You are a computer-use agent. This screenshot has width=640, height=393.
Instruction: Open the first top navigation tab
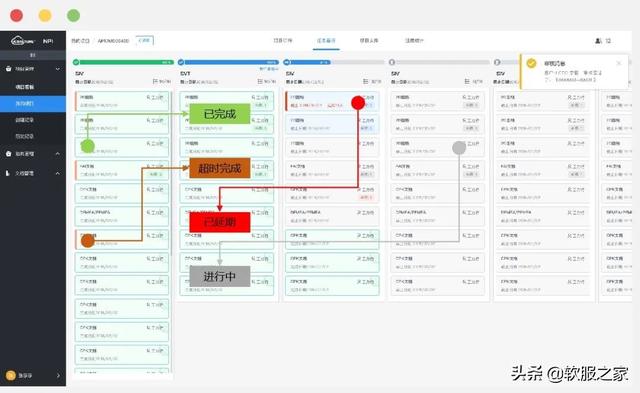(283, 41)
